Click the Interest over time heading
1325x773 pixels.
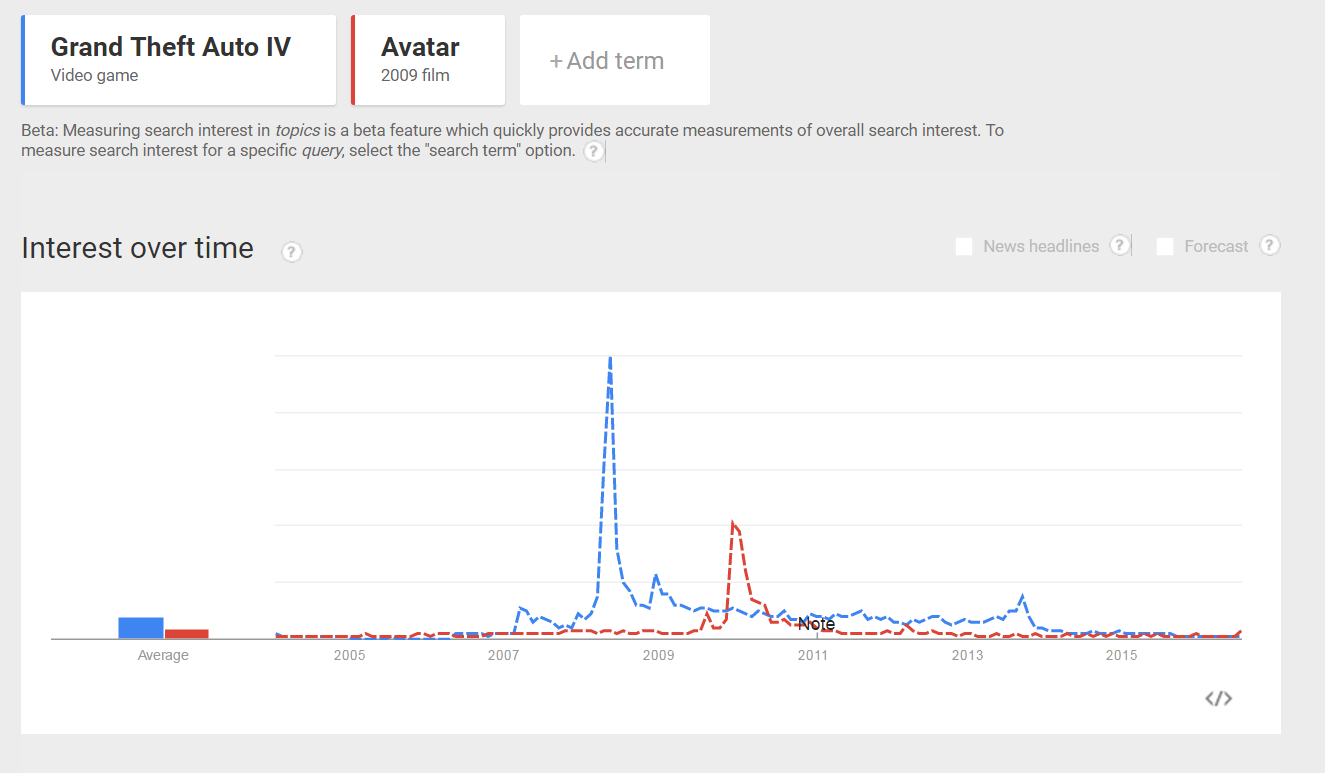click(137, 247)
